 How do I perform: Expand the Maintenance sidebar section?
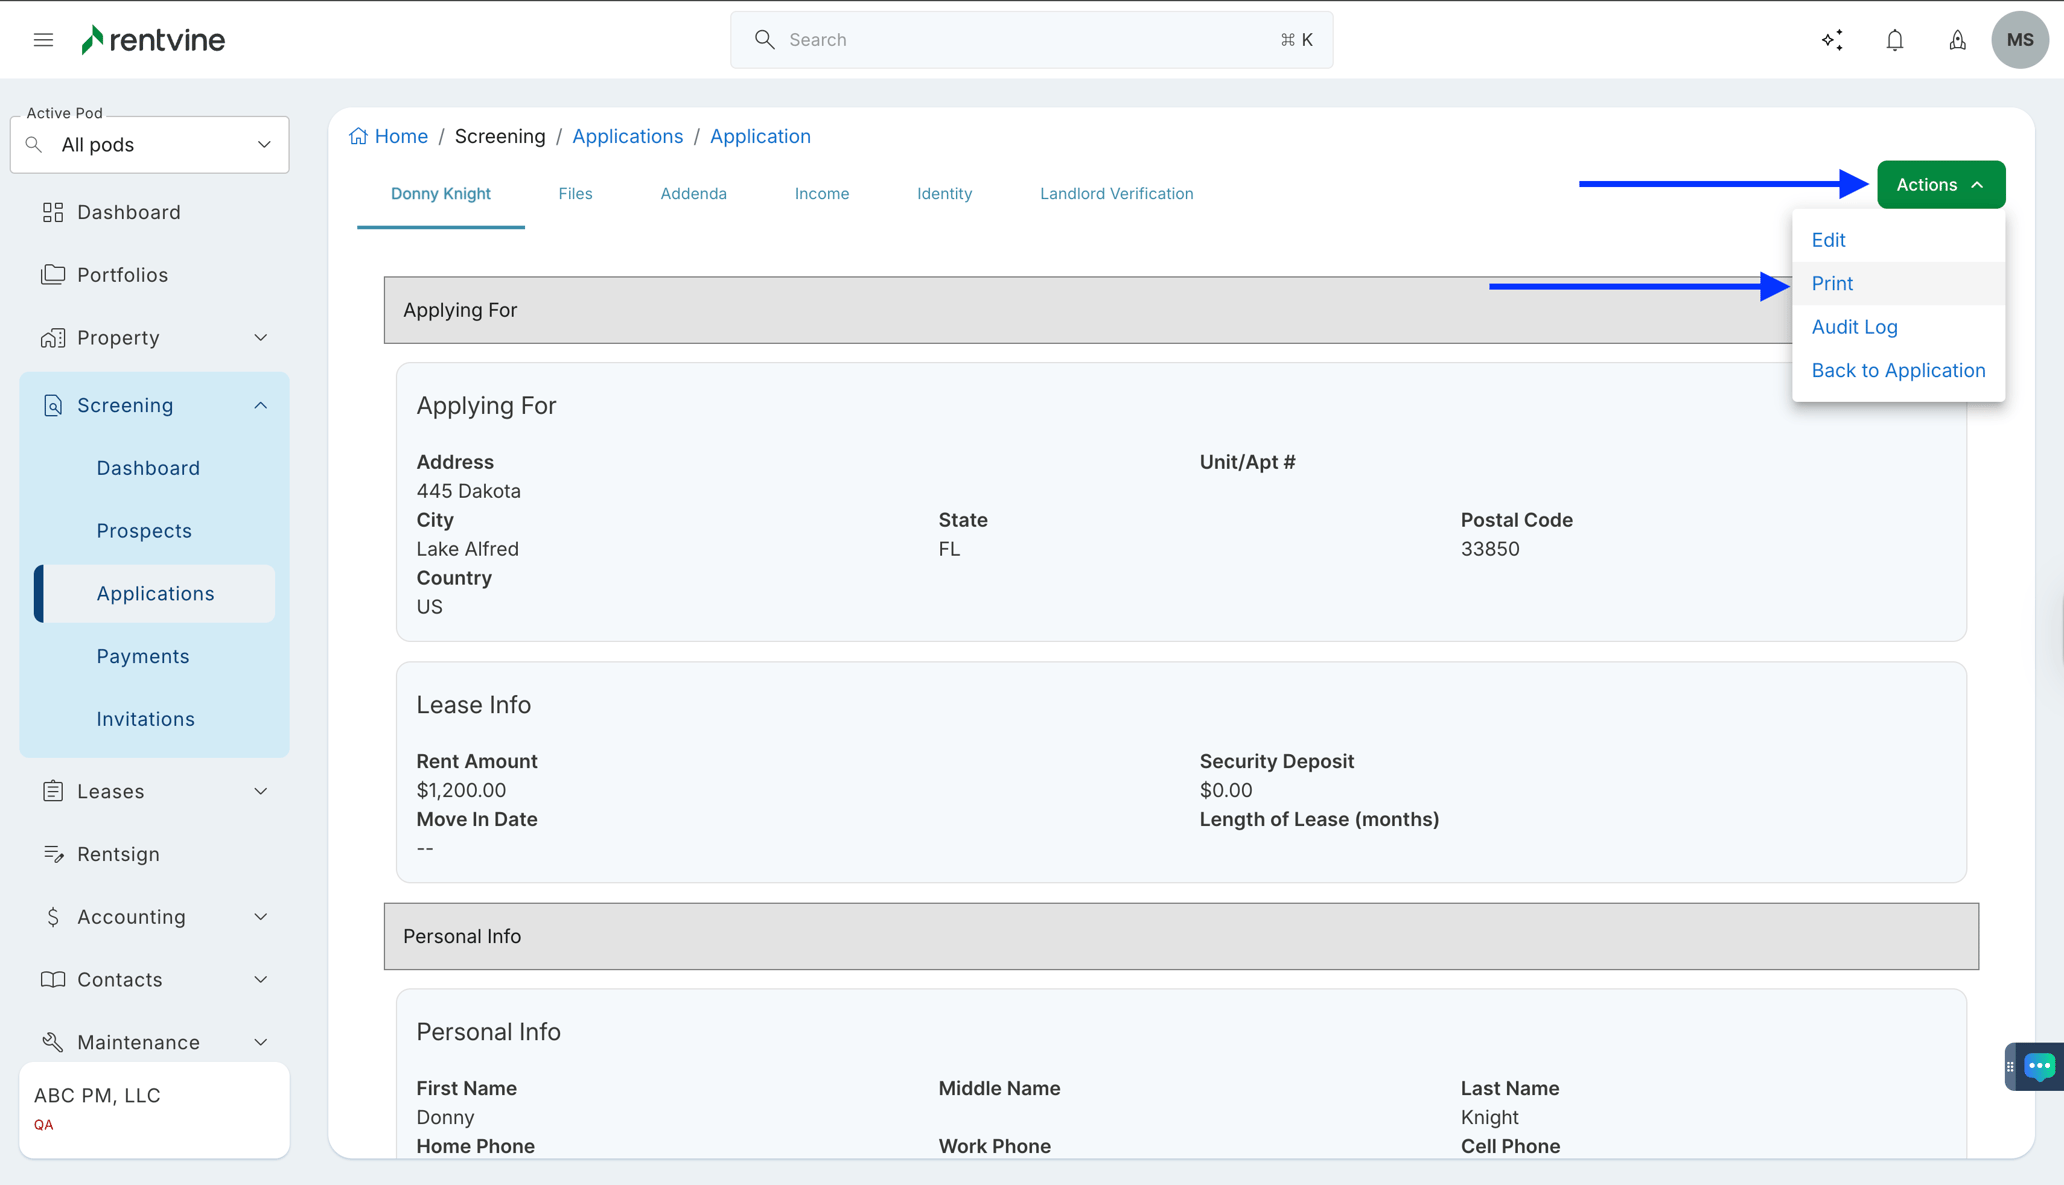click(x=155, y=1042)
